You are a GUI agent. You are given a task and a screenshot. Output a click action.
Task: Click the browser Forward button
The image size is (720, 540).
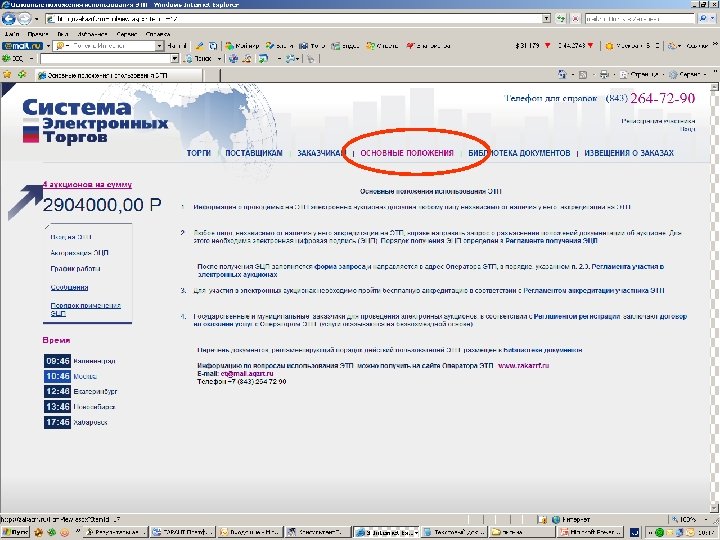pyautogui.click(x=24, y=18)
